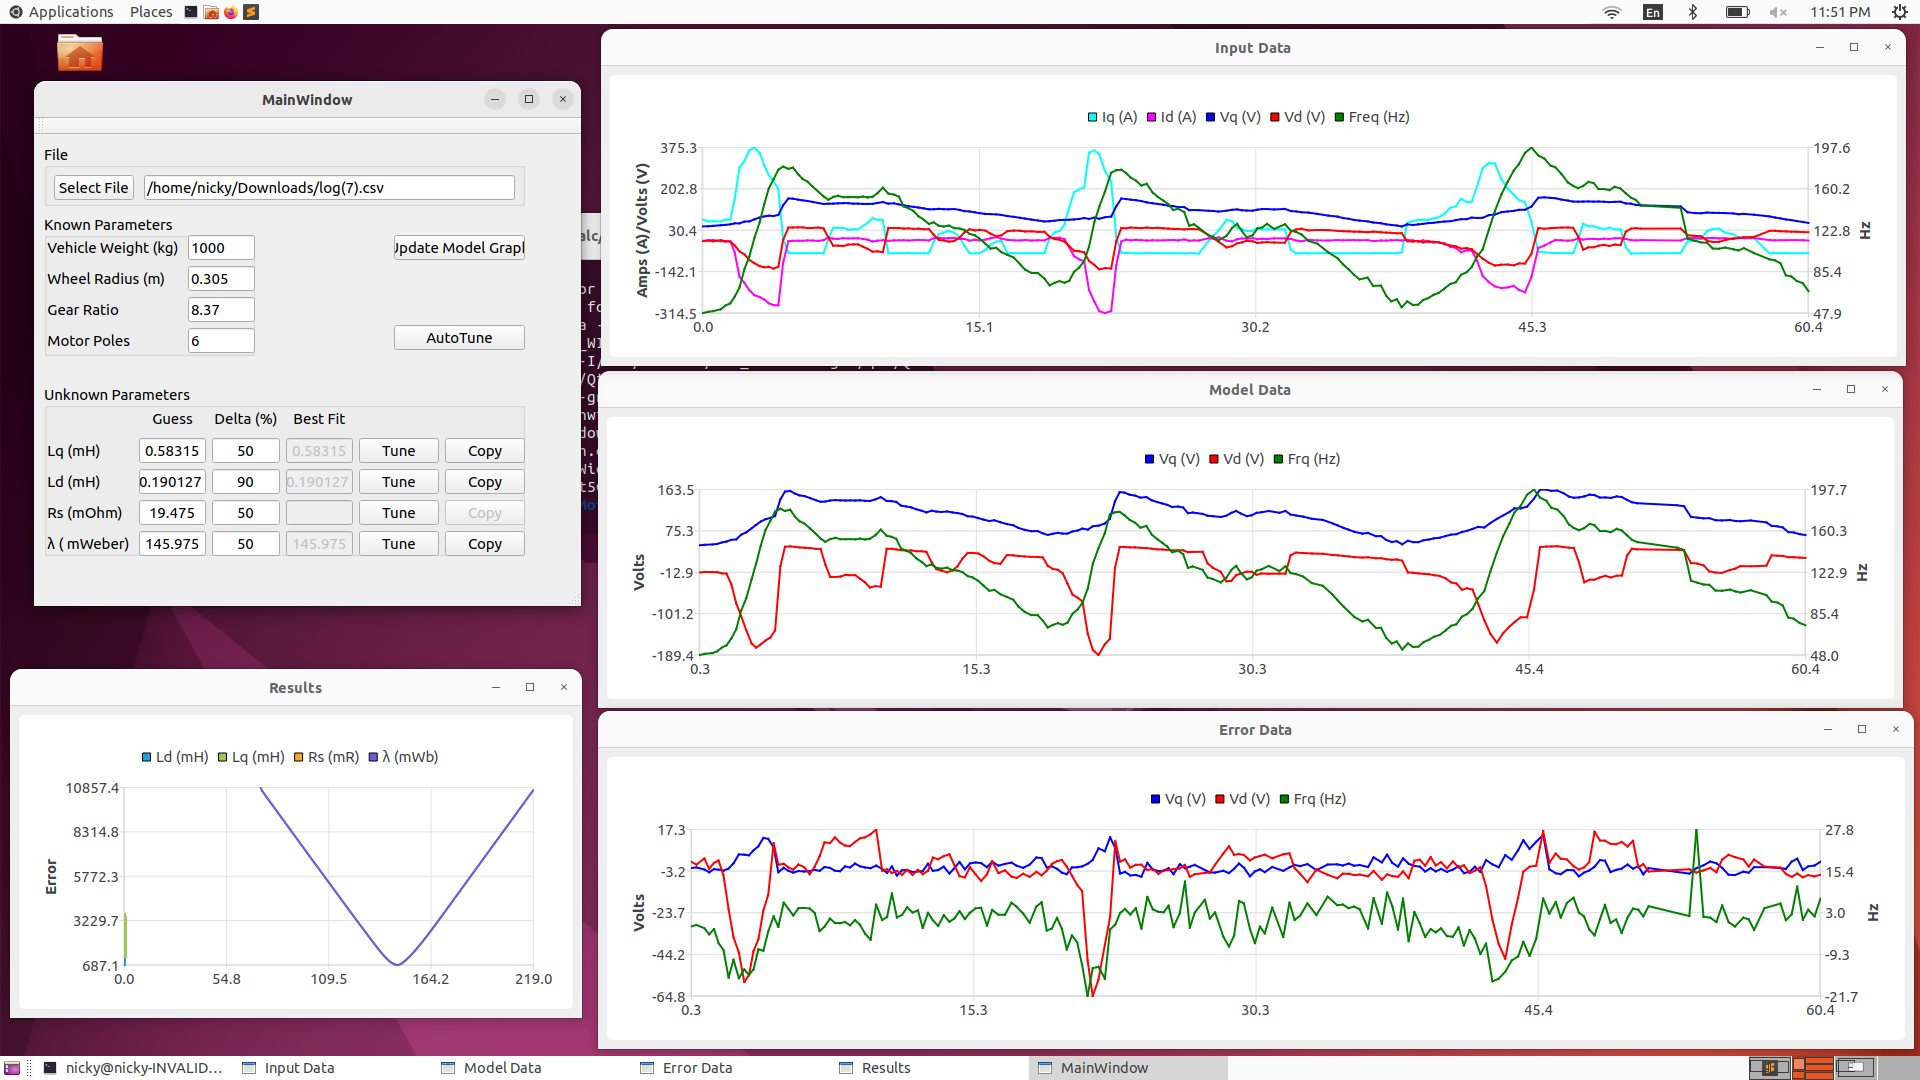Click the Wi-Fi status icon
Viewport: 1920px width, 1080px height.
[x=1611, y=12]
